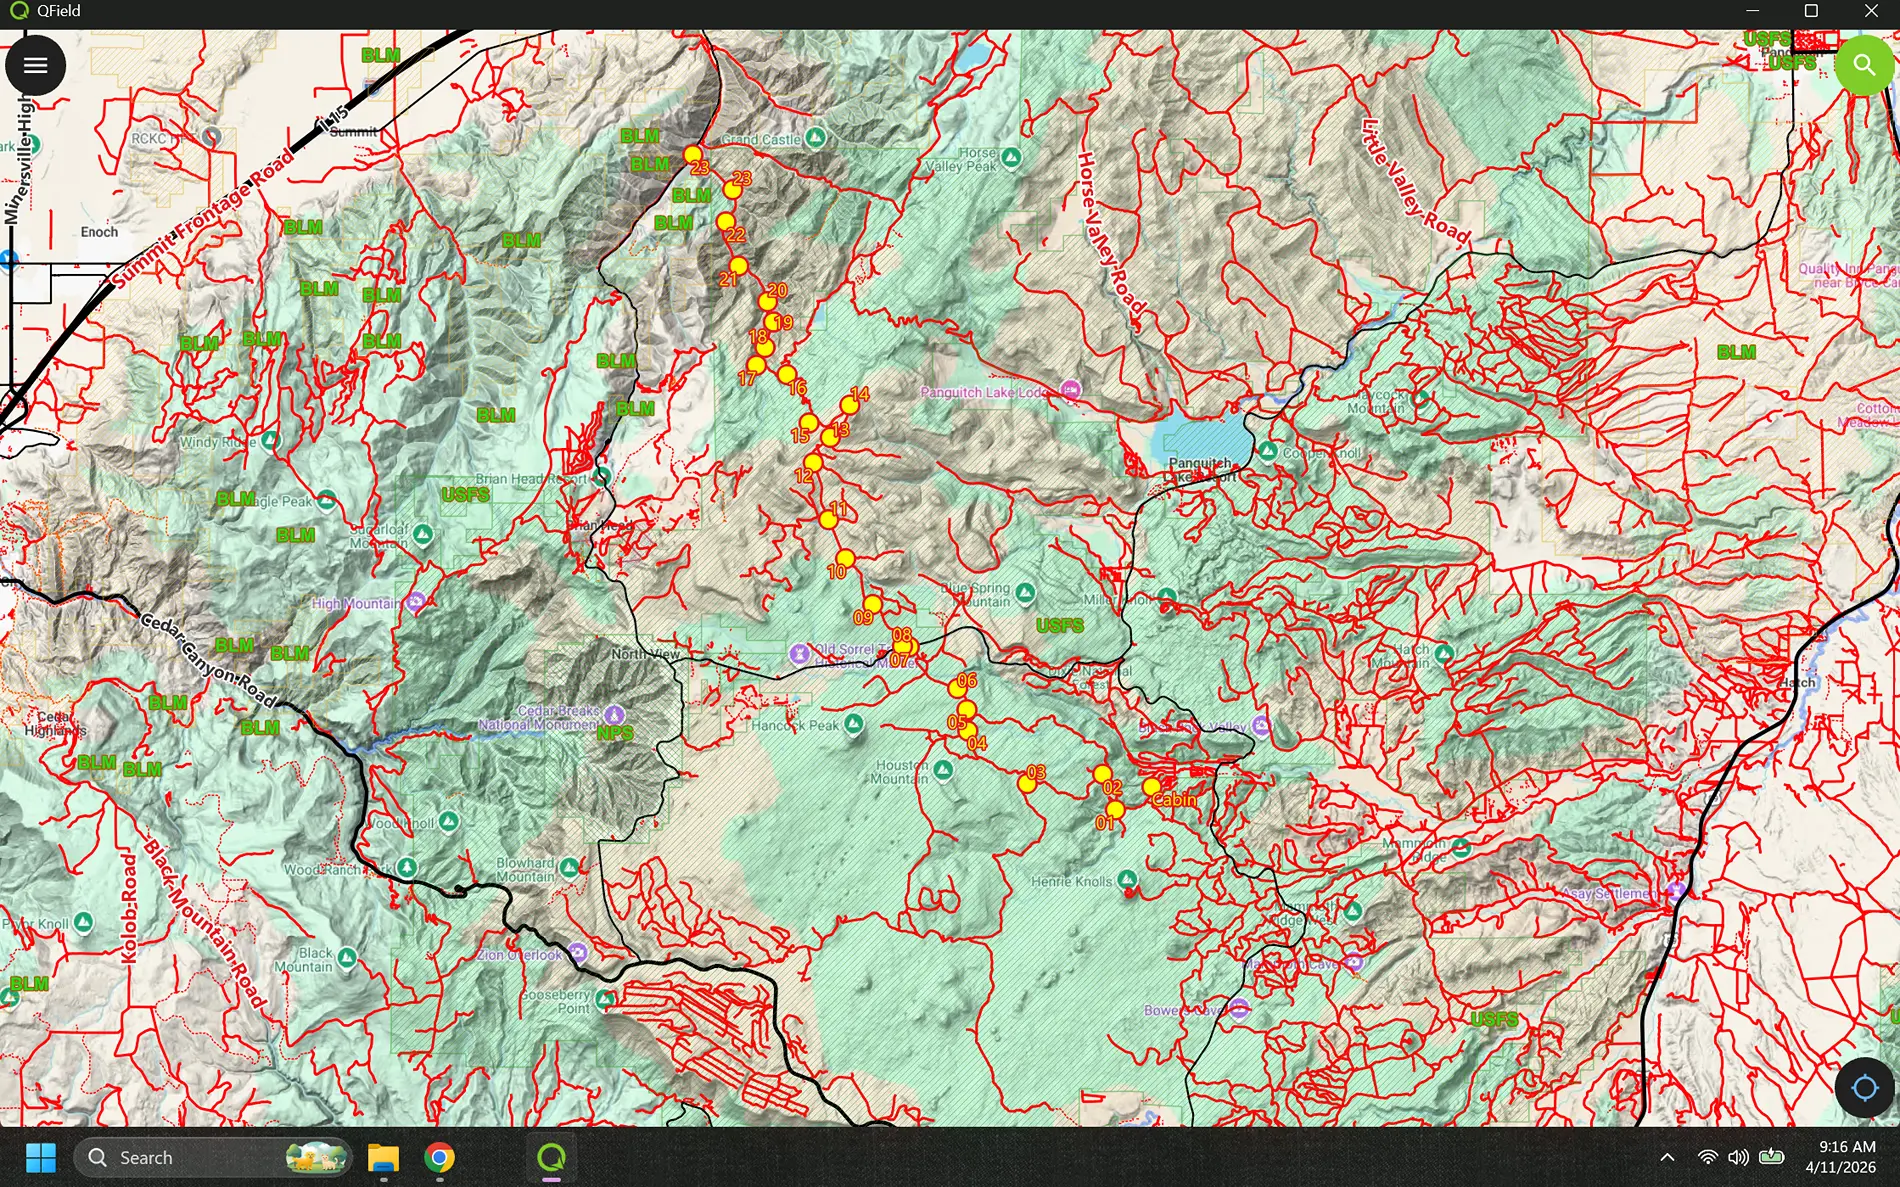The image size is (1900, 1187).
Task: Click the Bowers Cave marker icon
Action: (1239, 1008)
